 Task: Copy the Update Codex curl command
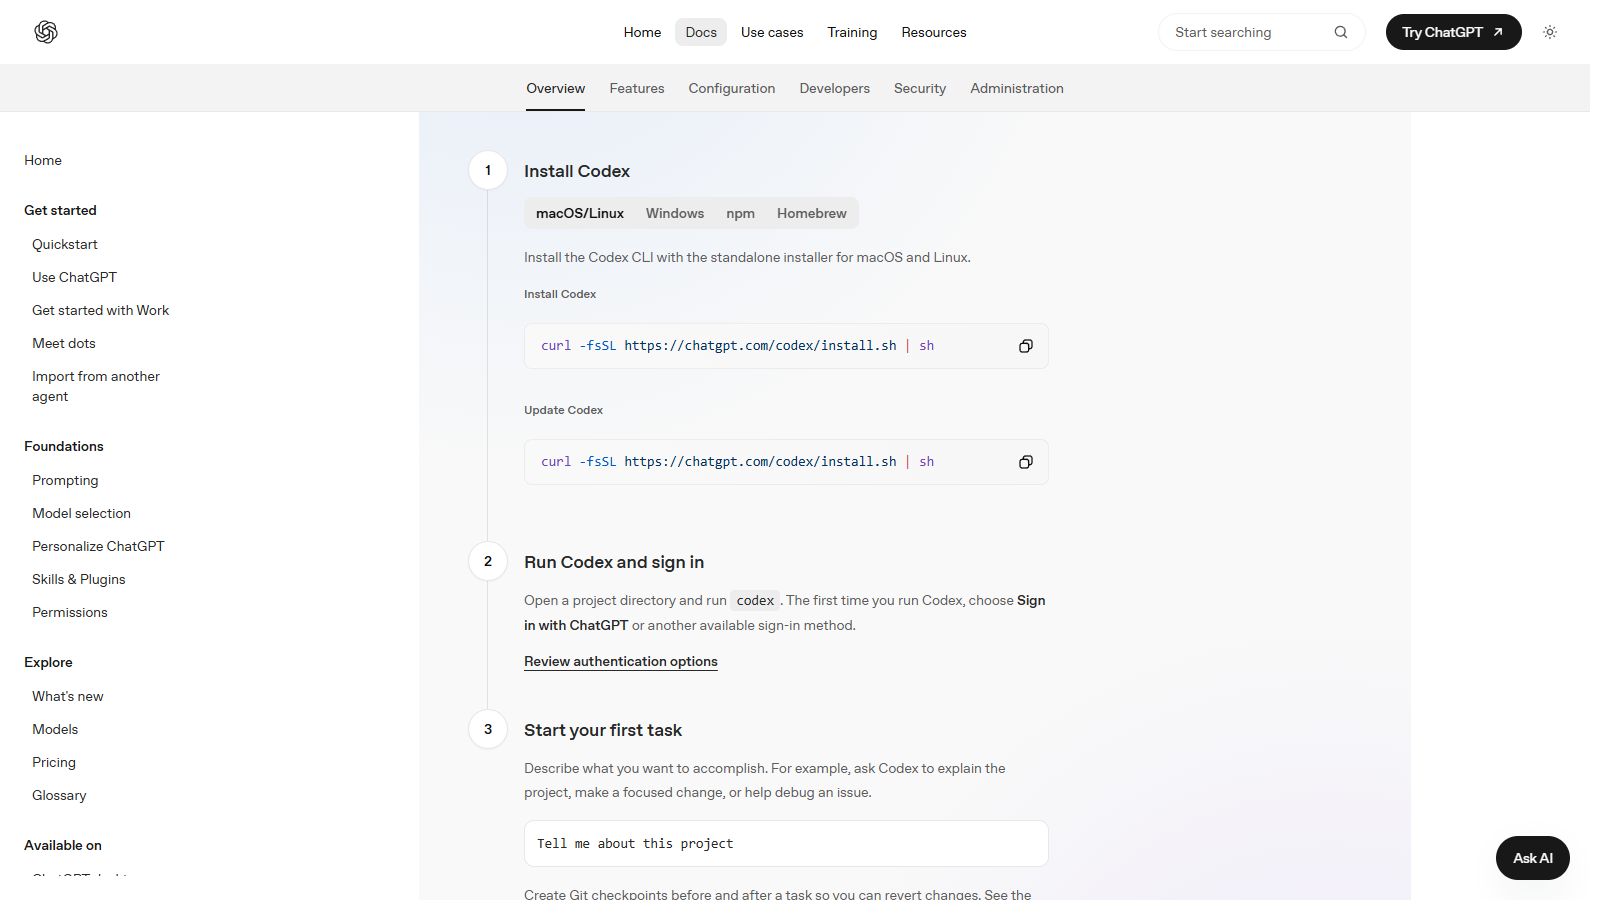click(1026, 462)
